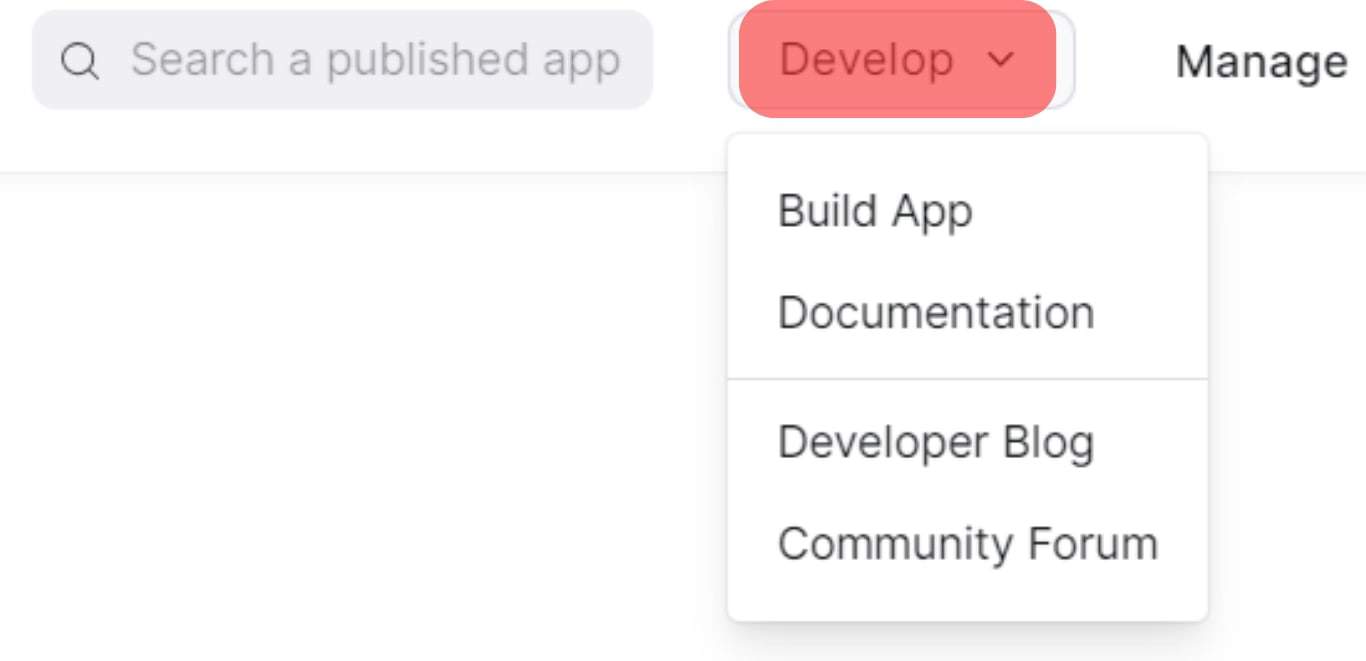The height and width of the screenshot is (661, 1366).
Task: Click Manage in the top bar
Action: (1261, 62)
